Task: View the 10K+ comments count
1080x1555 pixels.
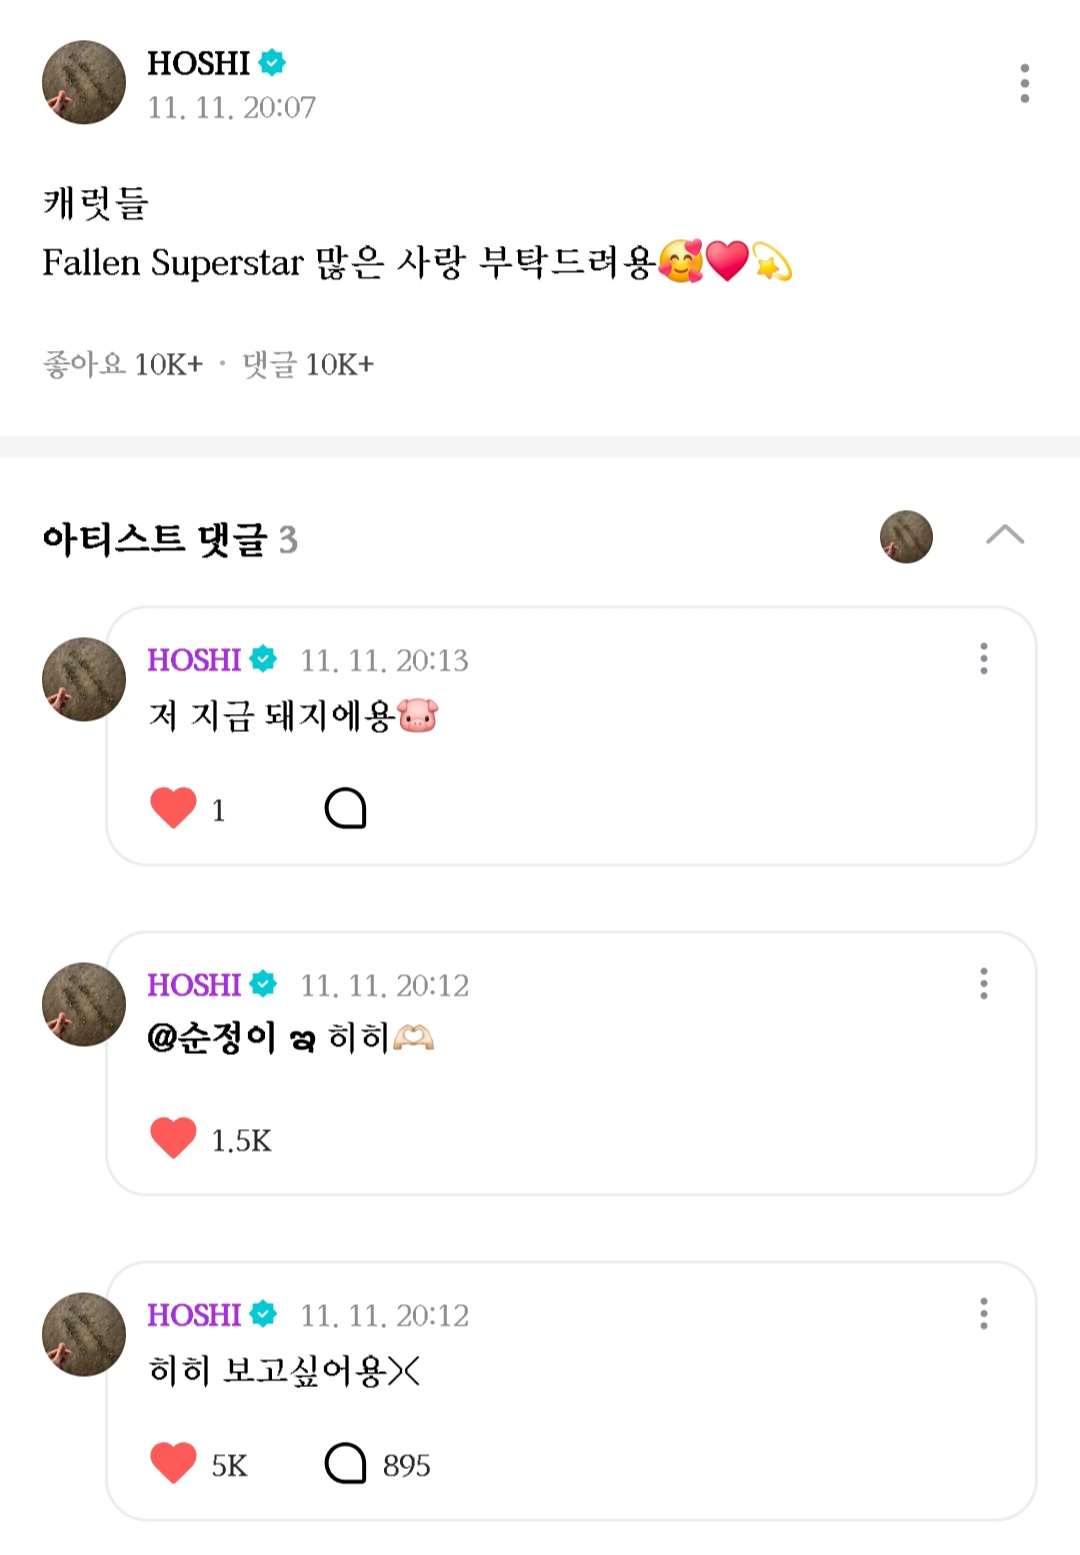Action: 308,364
